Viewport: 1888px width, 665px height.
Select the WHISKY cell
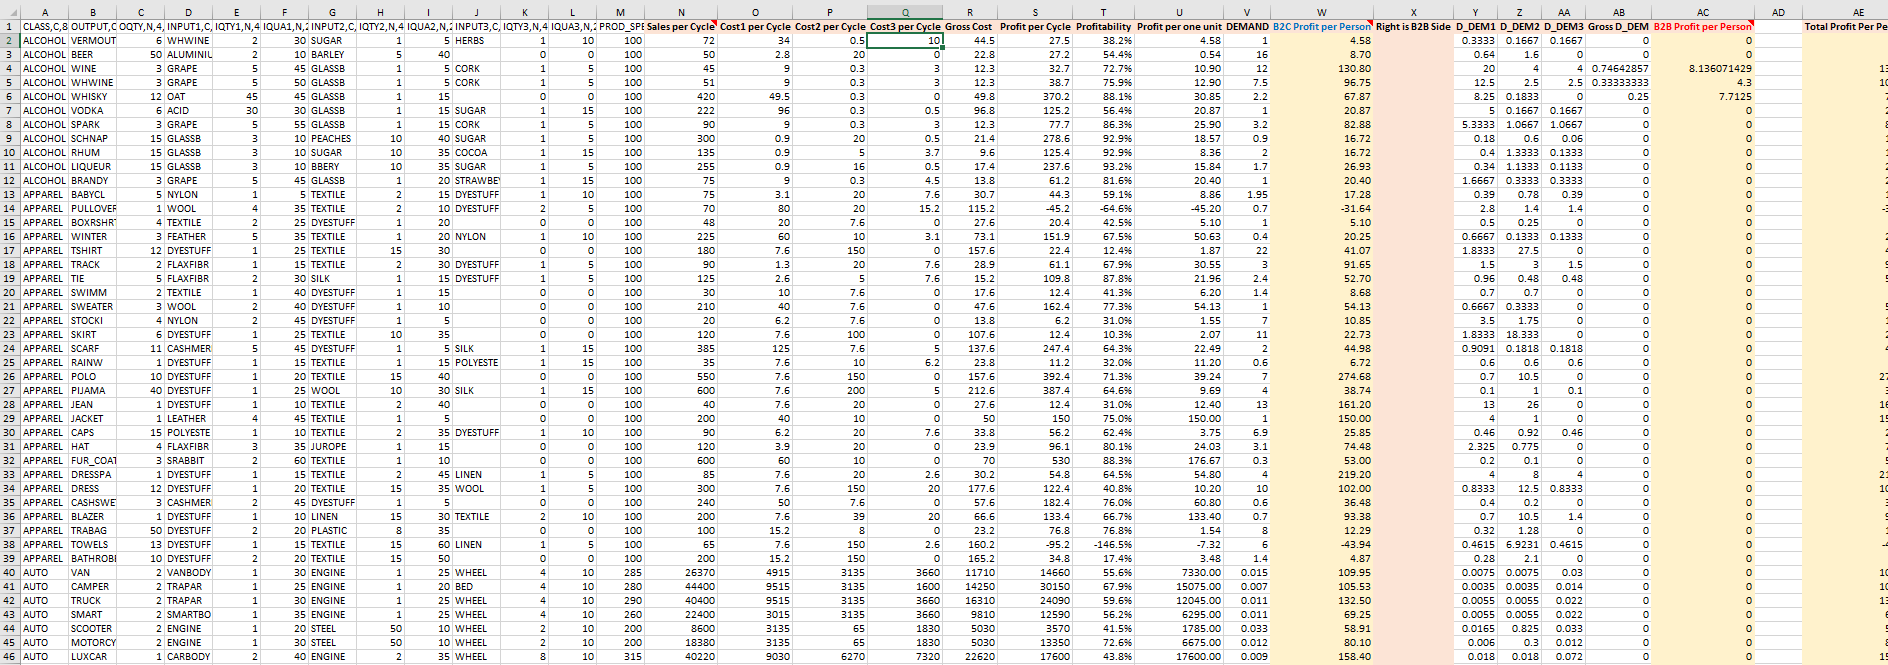93,97
